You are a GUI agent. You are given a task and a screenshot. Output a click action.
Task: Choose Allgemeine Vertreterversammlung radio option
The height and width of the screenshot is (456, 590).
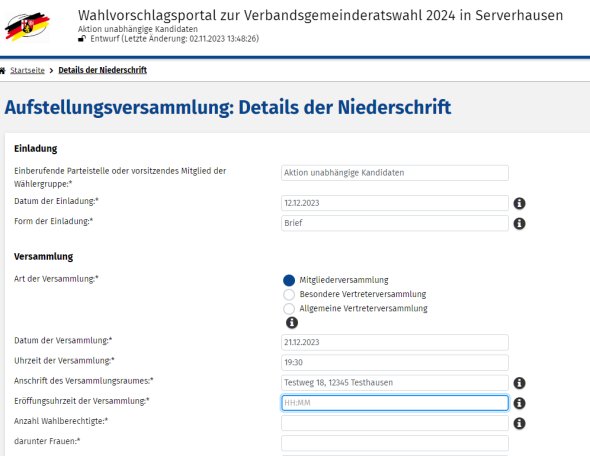tap(289, 309)
